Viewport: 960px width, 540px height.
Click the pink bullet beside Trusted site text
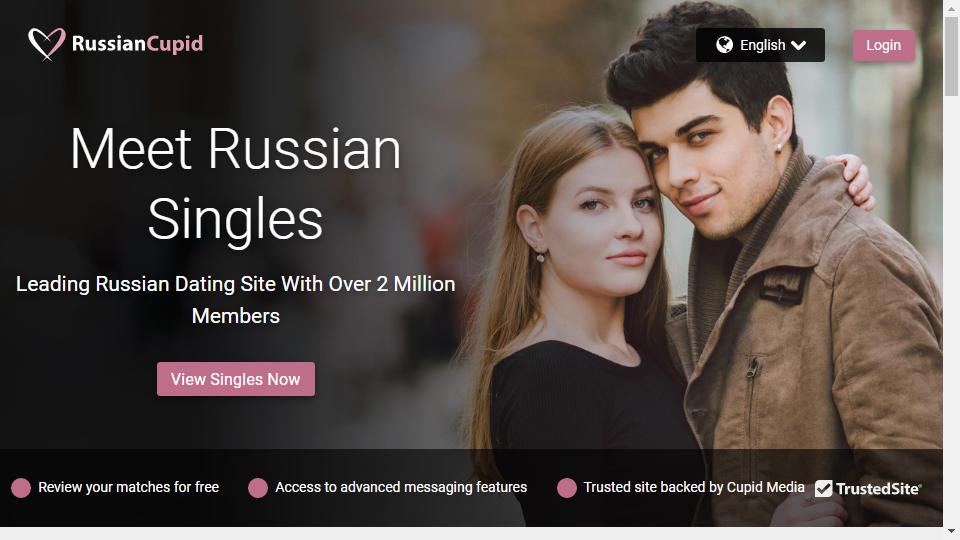tap(566, 487)
